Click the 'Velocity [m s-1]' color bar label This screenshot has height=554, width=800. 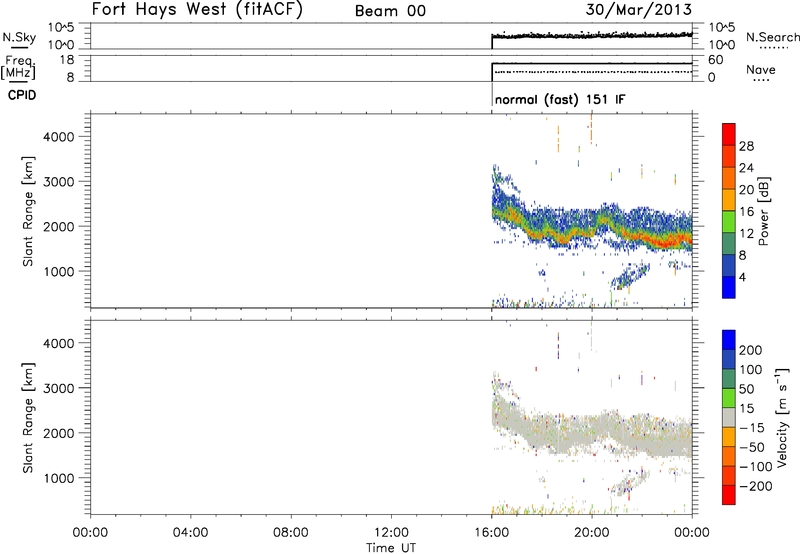point(782,417)
